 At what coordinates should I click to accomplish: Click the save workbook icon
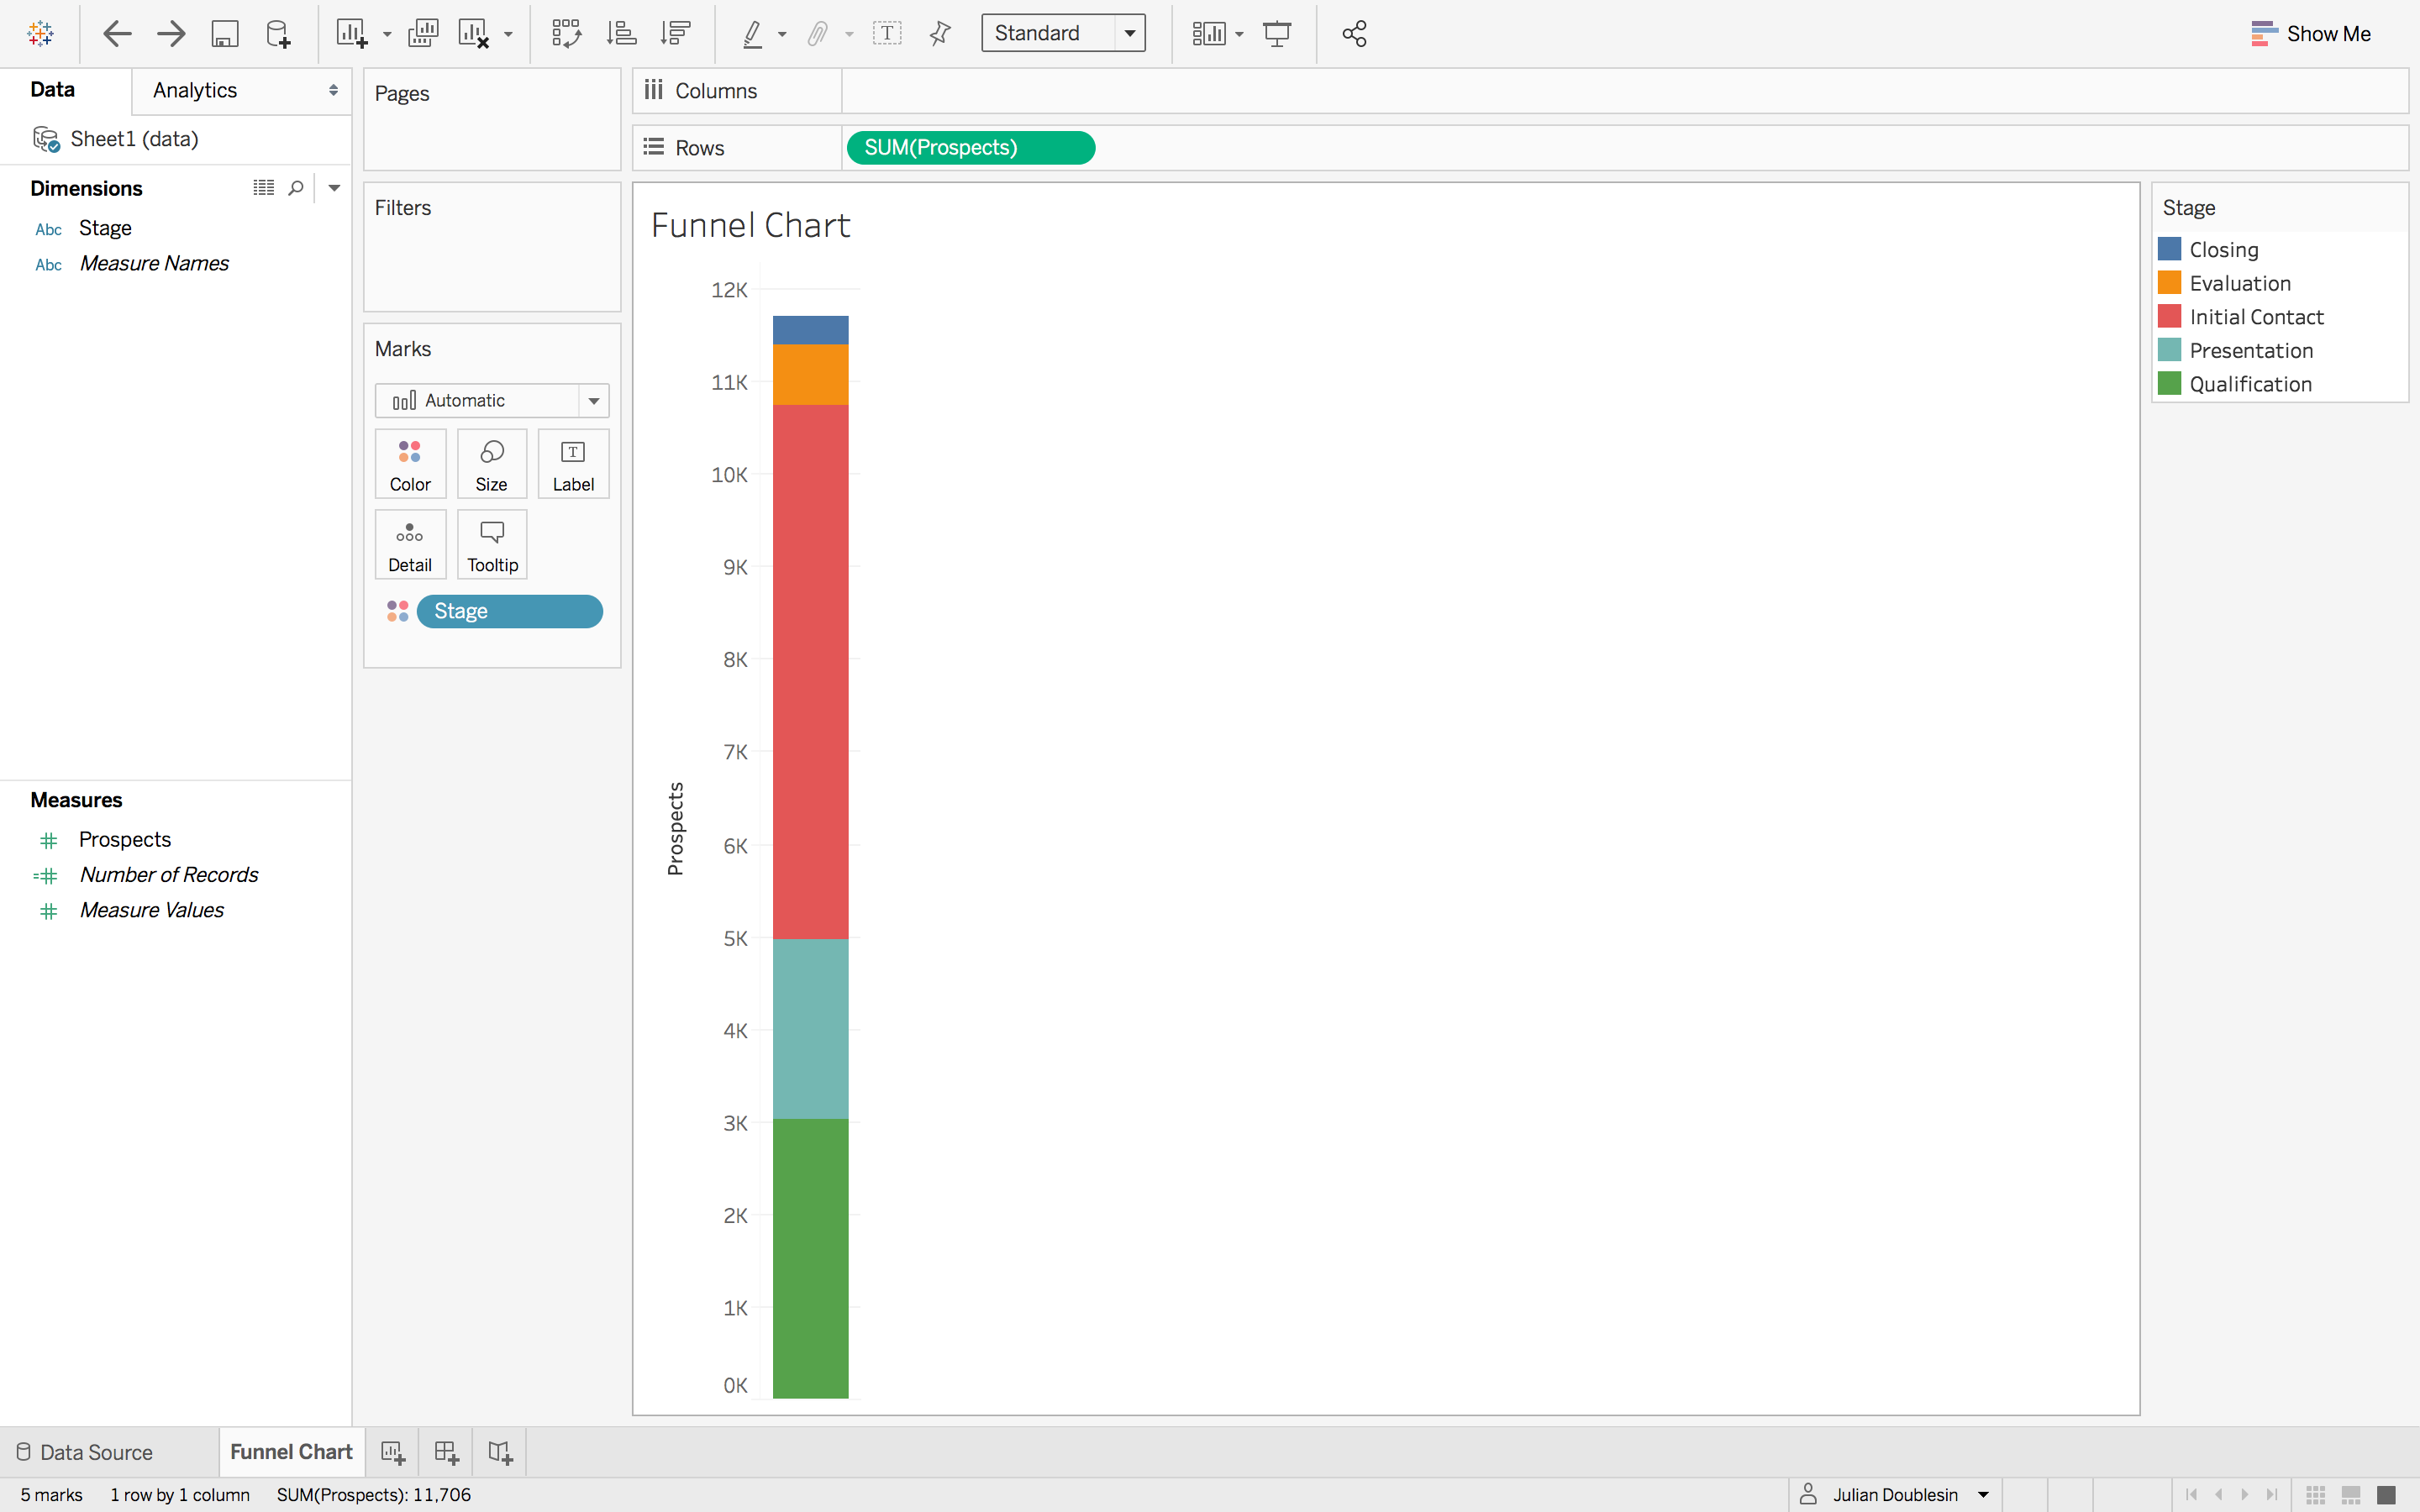(x=223, y=33)
